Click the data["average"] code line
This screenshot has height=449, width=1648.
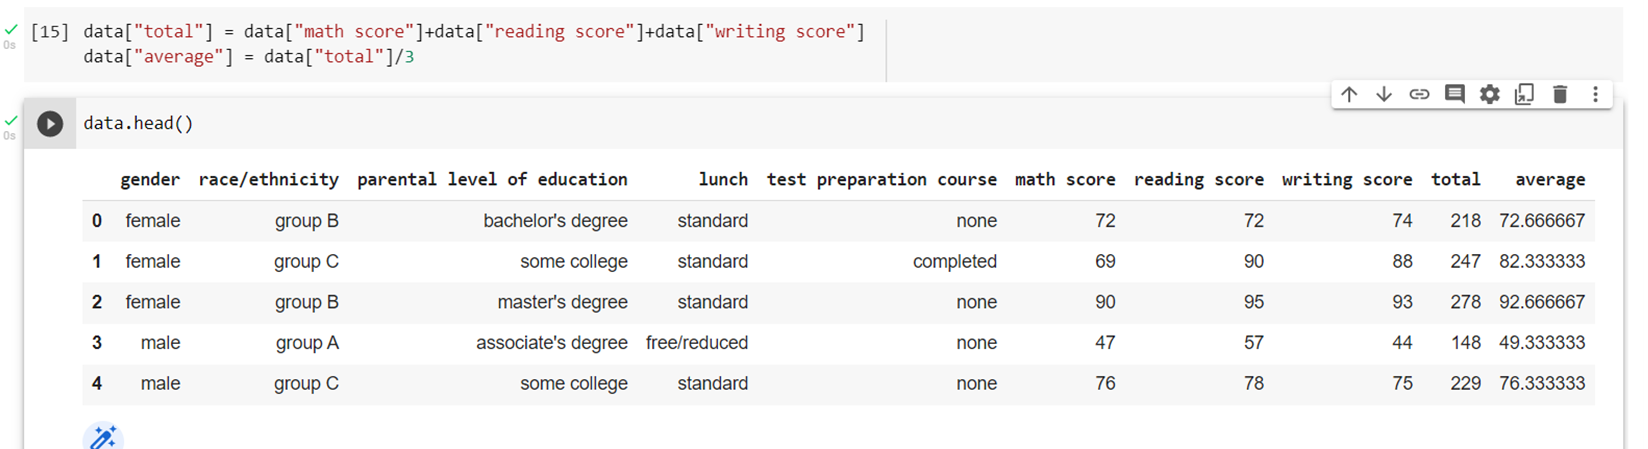(x=249, y=57)
